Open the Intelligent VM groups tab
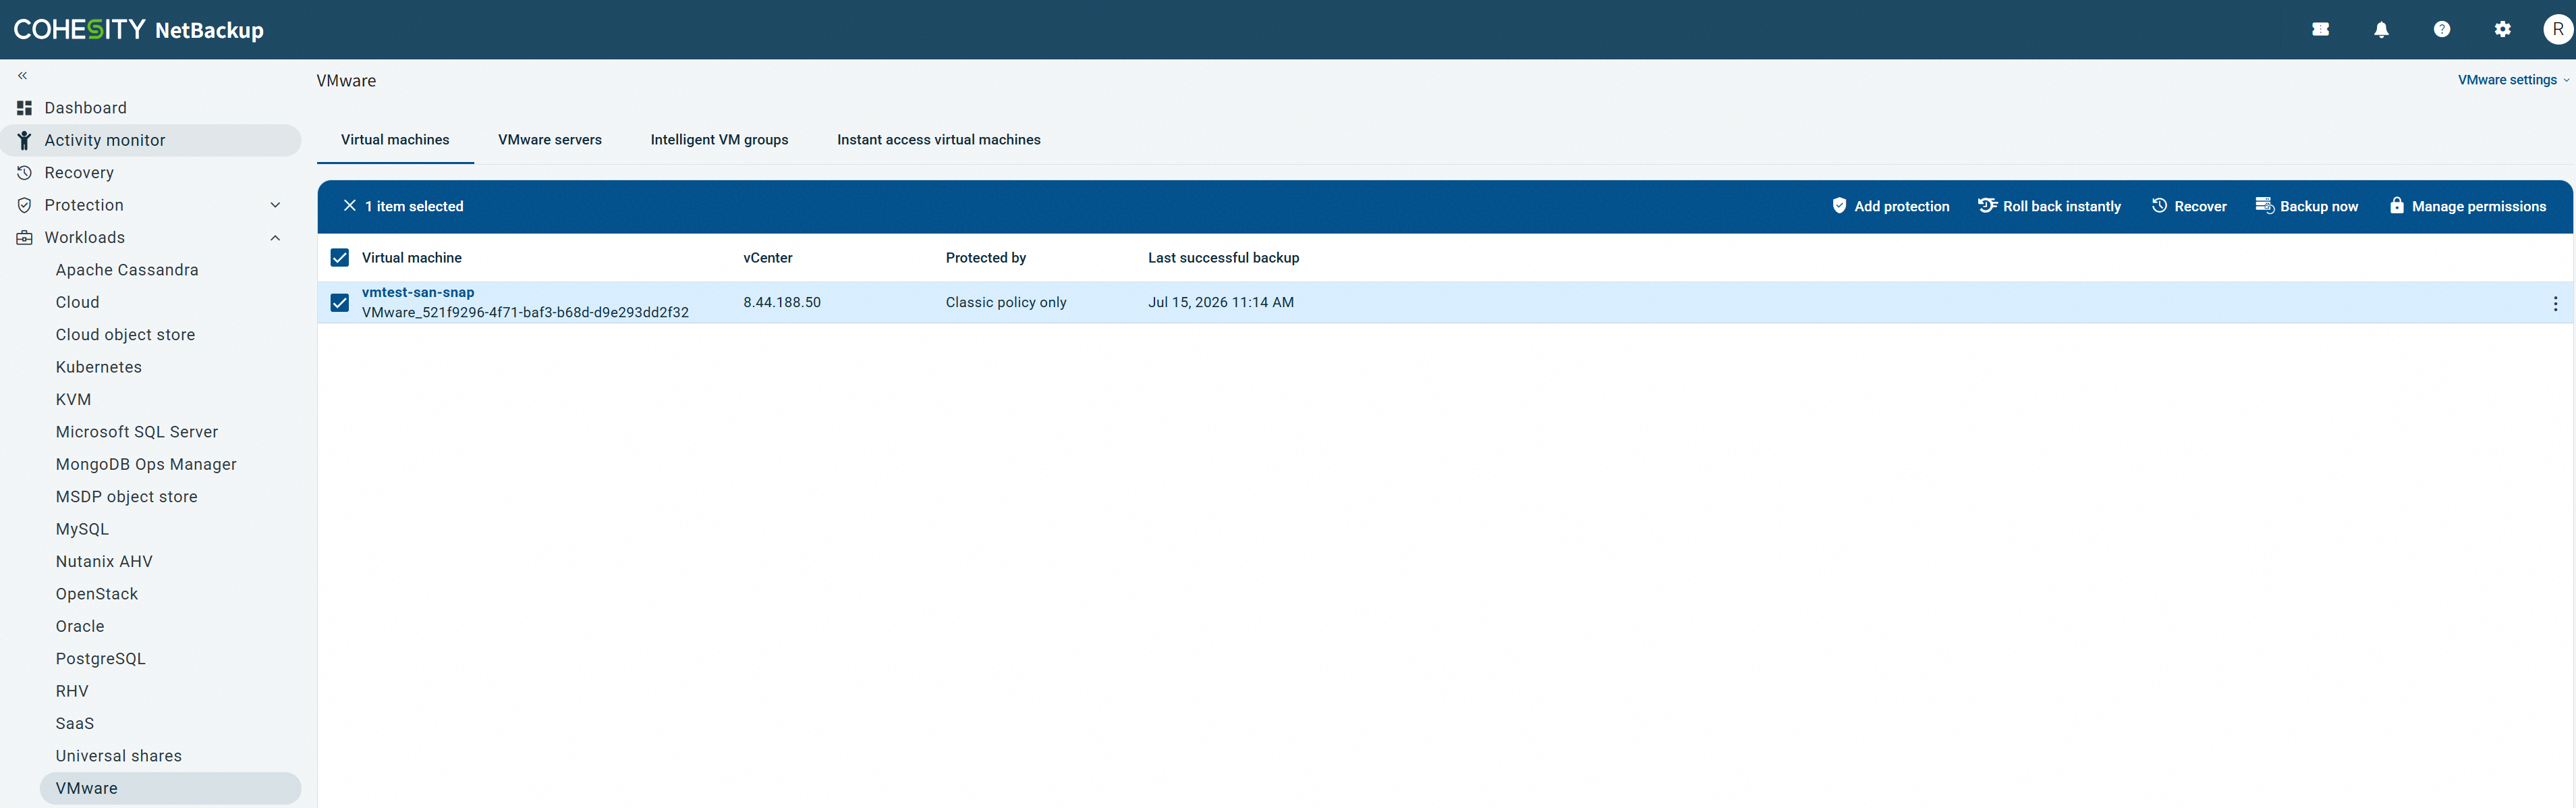 tap(719, 140)
